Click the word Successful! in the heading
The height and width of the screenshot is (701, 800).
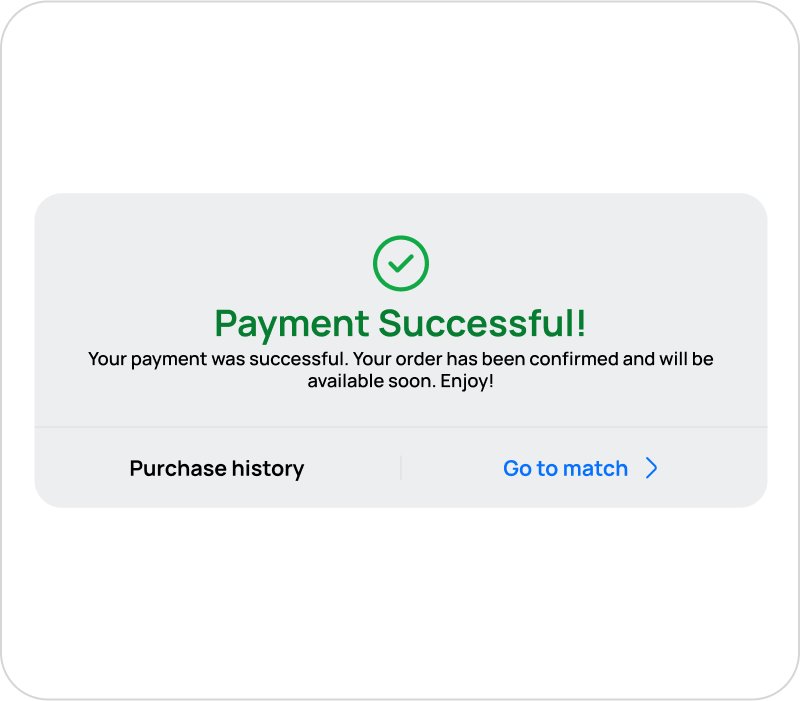[x=482, y=323]
